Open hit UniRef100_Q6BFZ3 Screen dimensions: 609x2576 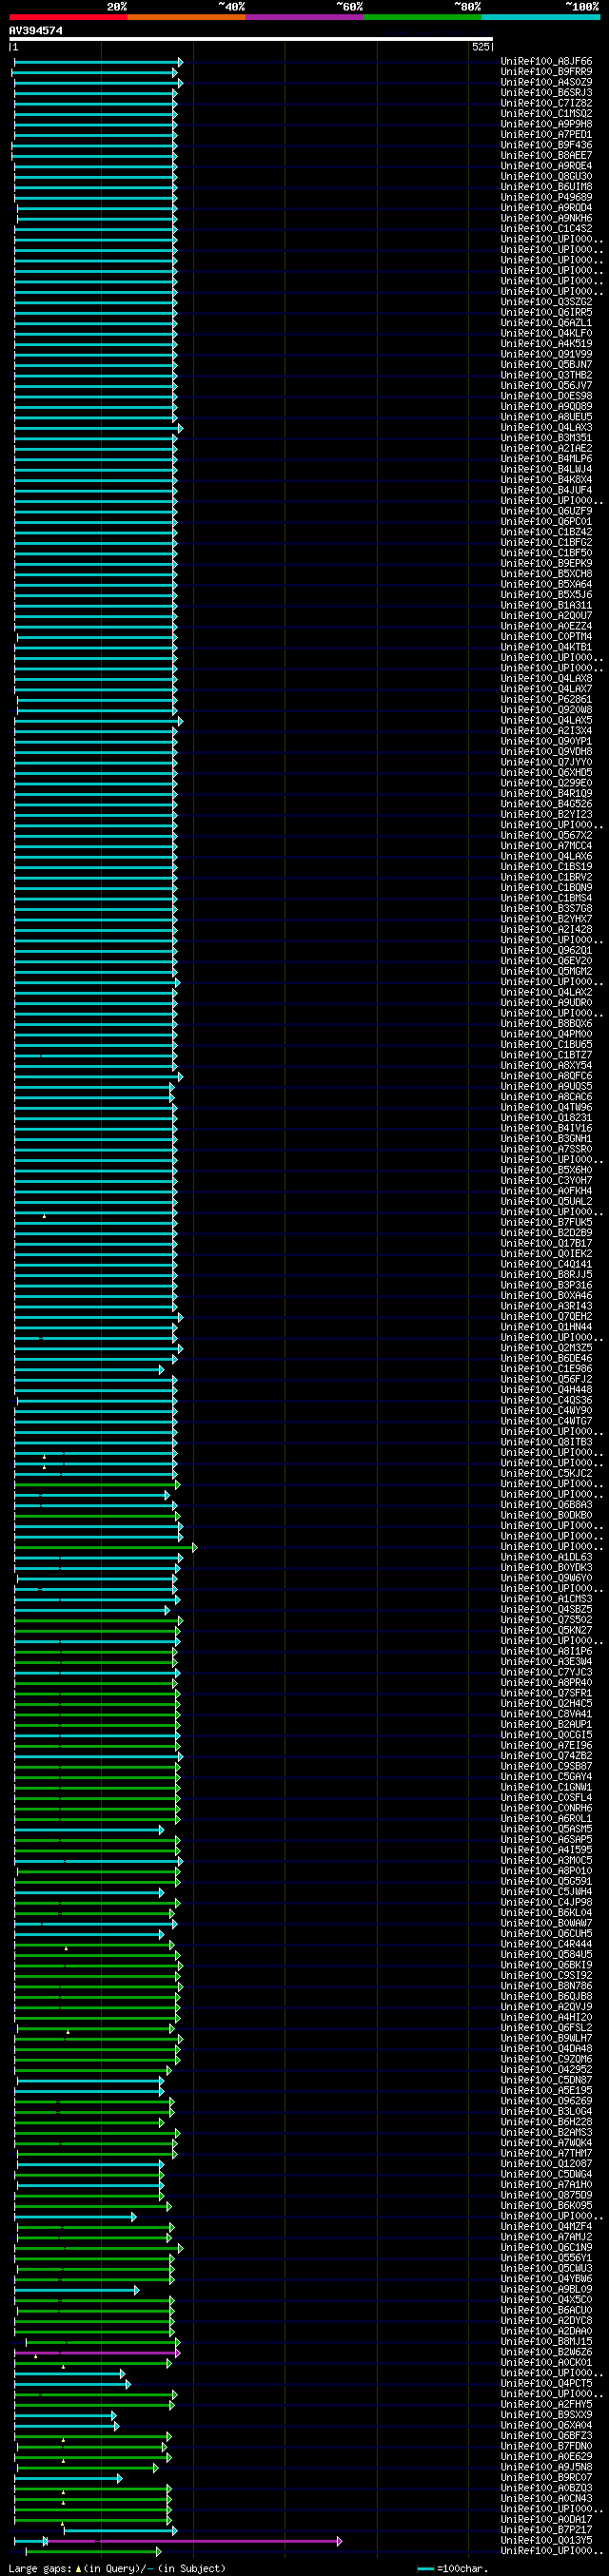point(546,2436)
